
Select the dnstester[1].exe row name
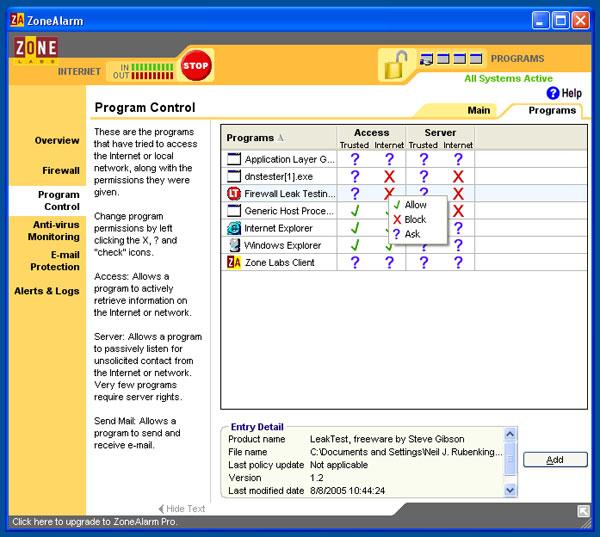pos(279,176)
